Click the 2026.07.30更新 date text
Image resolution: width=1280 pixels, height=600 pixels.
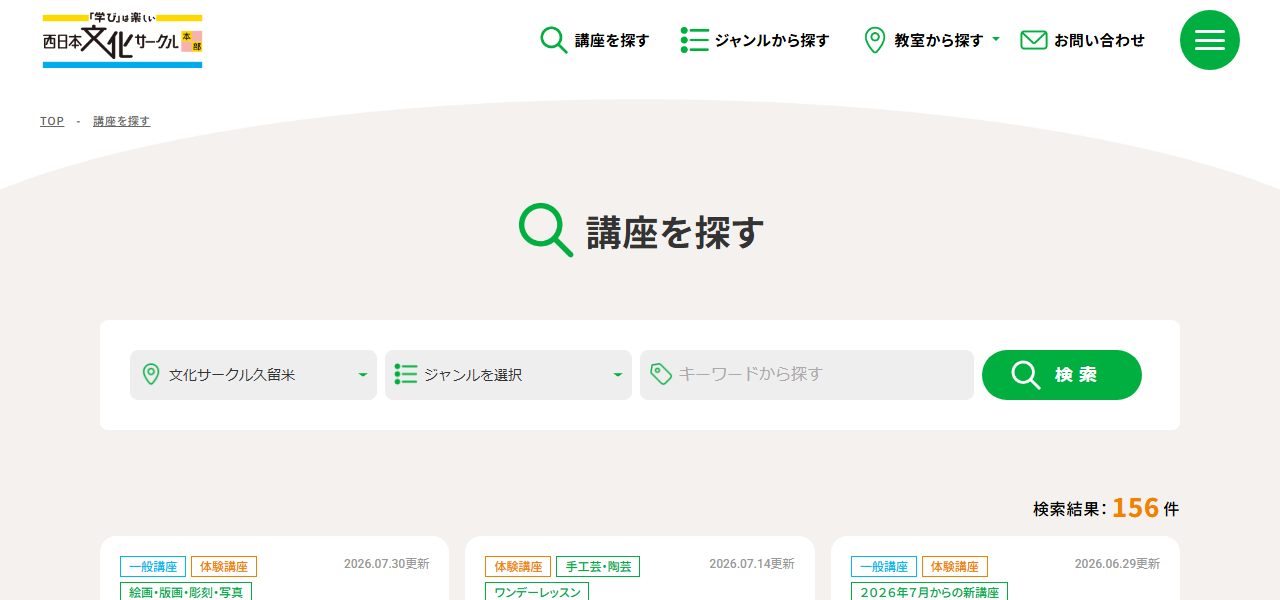387,564
